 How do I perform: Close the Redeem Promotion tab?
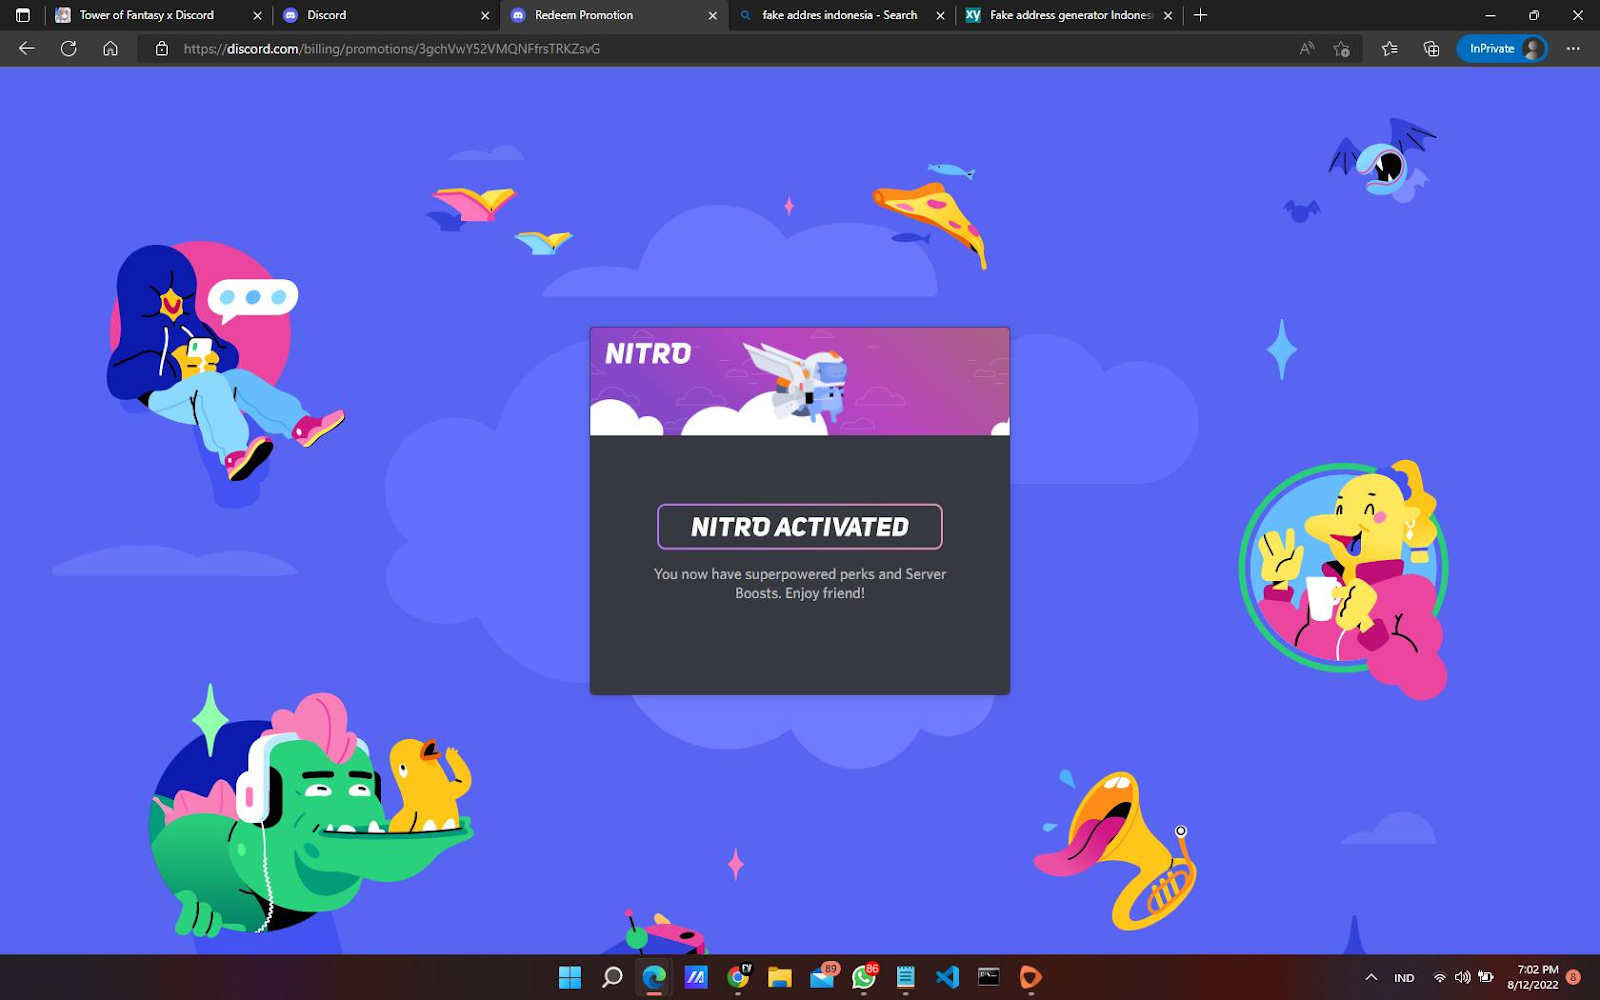point(713,15)
